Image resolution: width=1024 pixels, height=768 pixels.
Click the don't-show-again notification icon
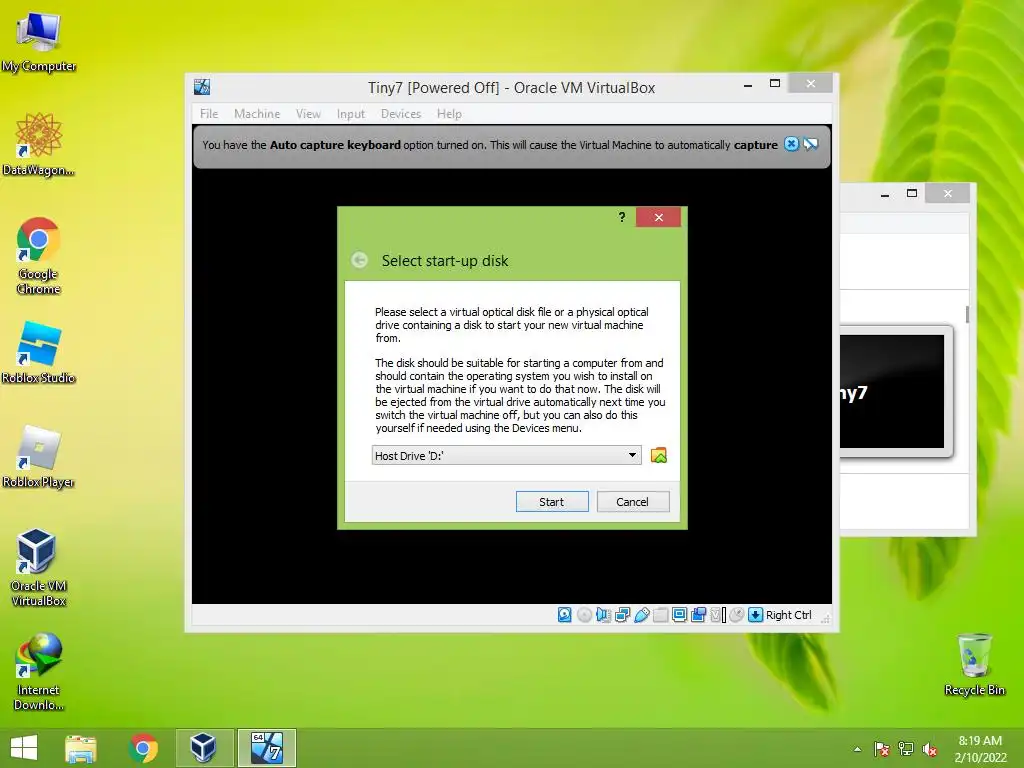tap(811, 144)
